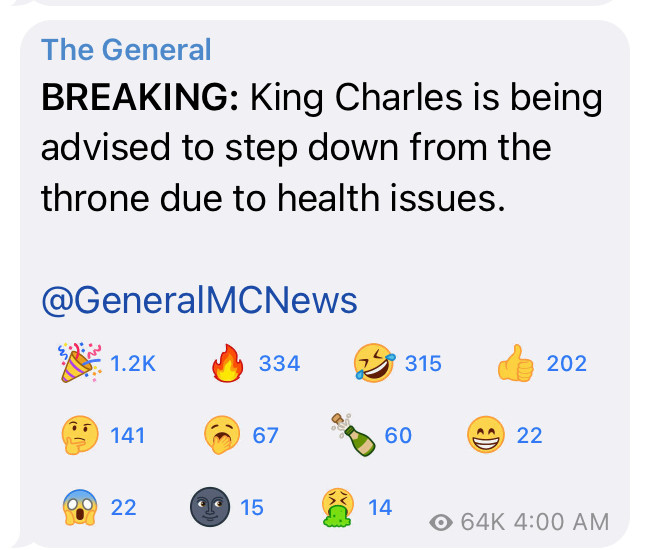The image size is (650, 550).
Task: Toggle the 202 thumbs up count
Action: coord(566,364)
